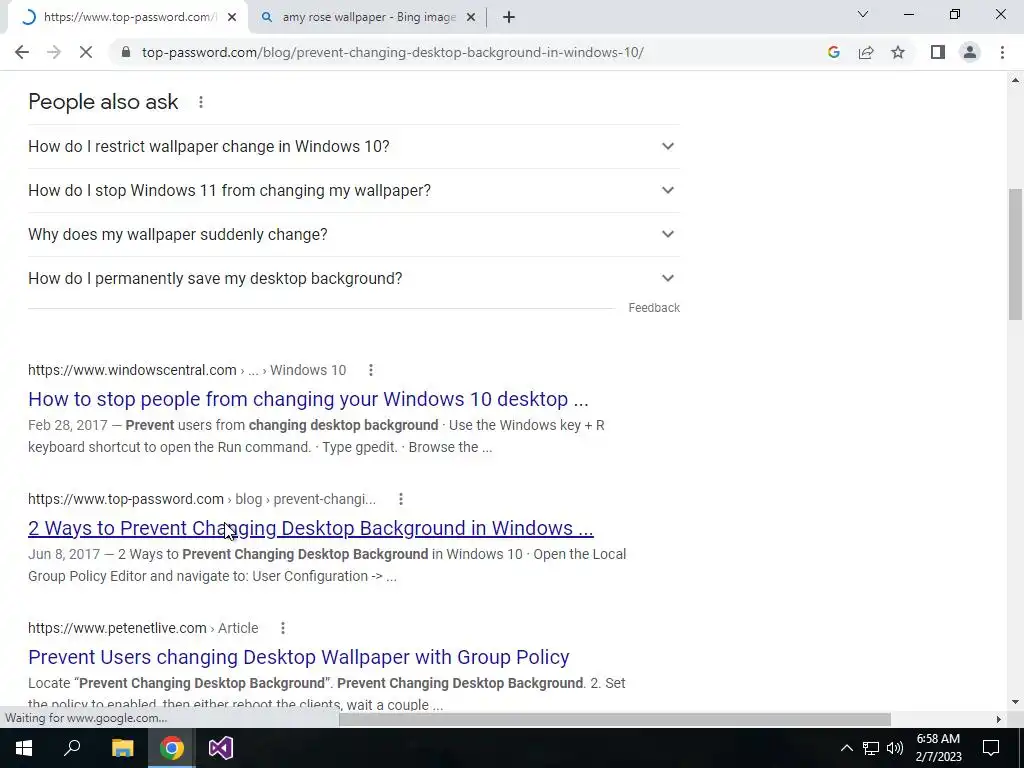Expand 'How do I restrict wallpaper change' question
The height and width of the screenshot is (768, 1024).
[353, 146]
